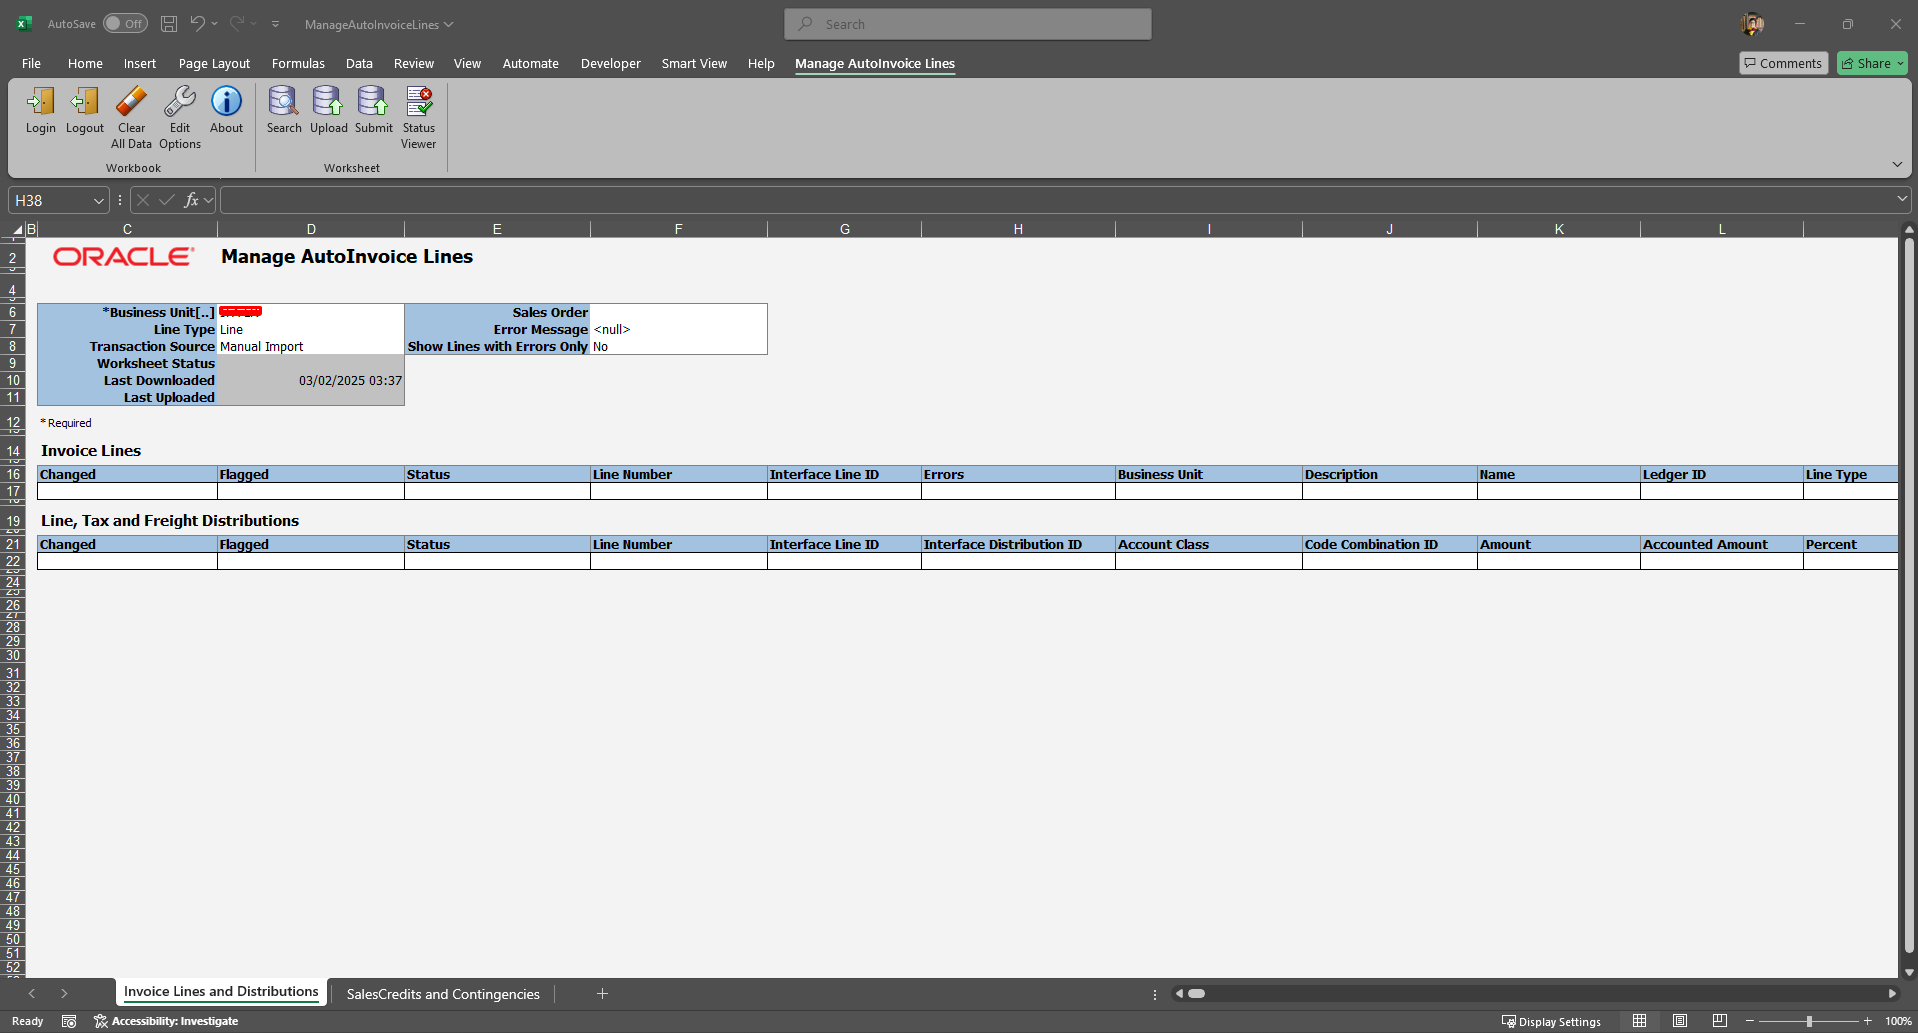Open the ManageAutoInvoiceLines file name dropdown
Image resolution: width=1918 pixels, height=1033 pixels.
pyautogui.click(x=379, y=24)
